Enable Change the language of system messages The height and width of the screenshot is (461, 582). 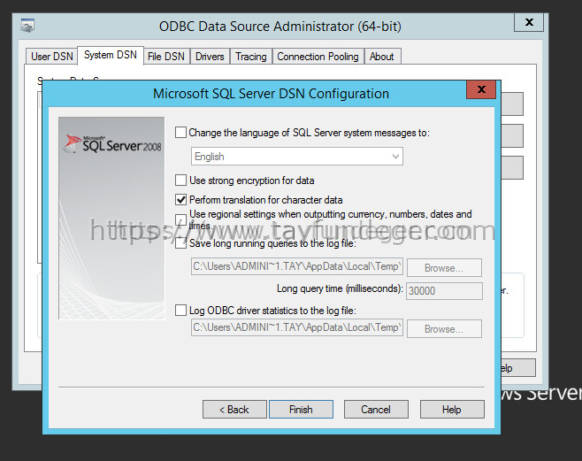pyautogui.click(x=181, y=133)
